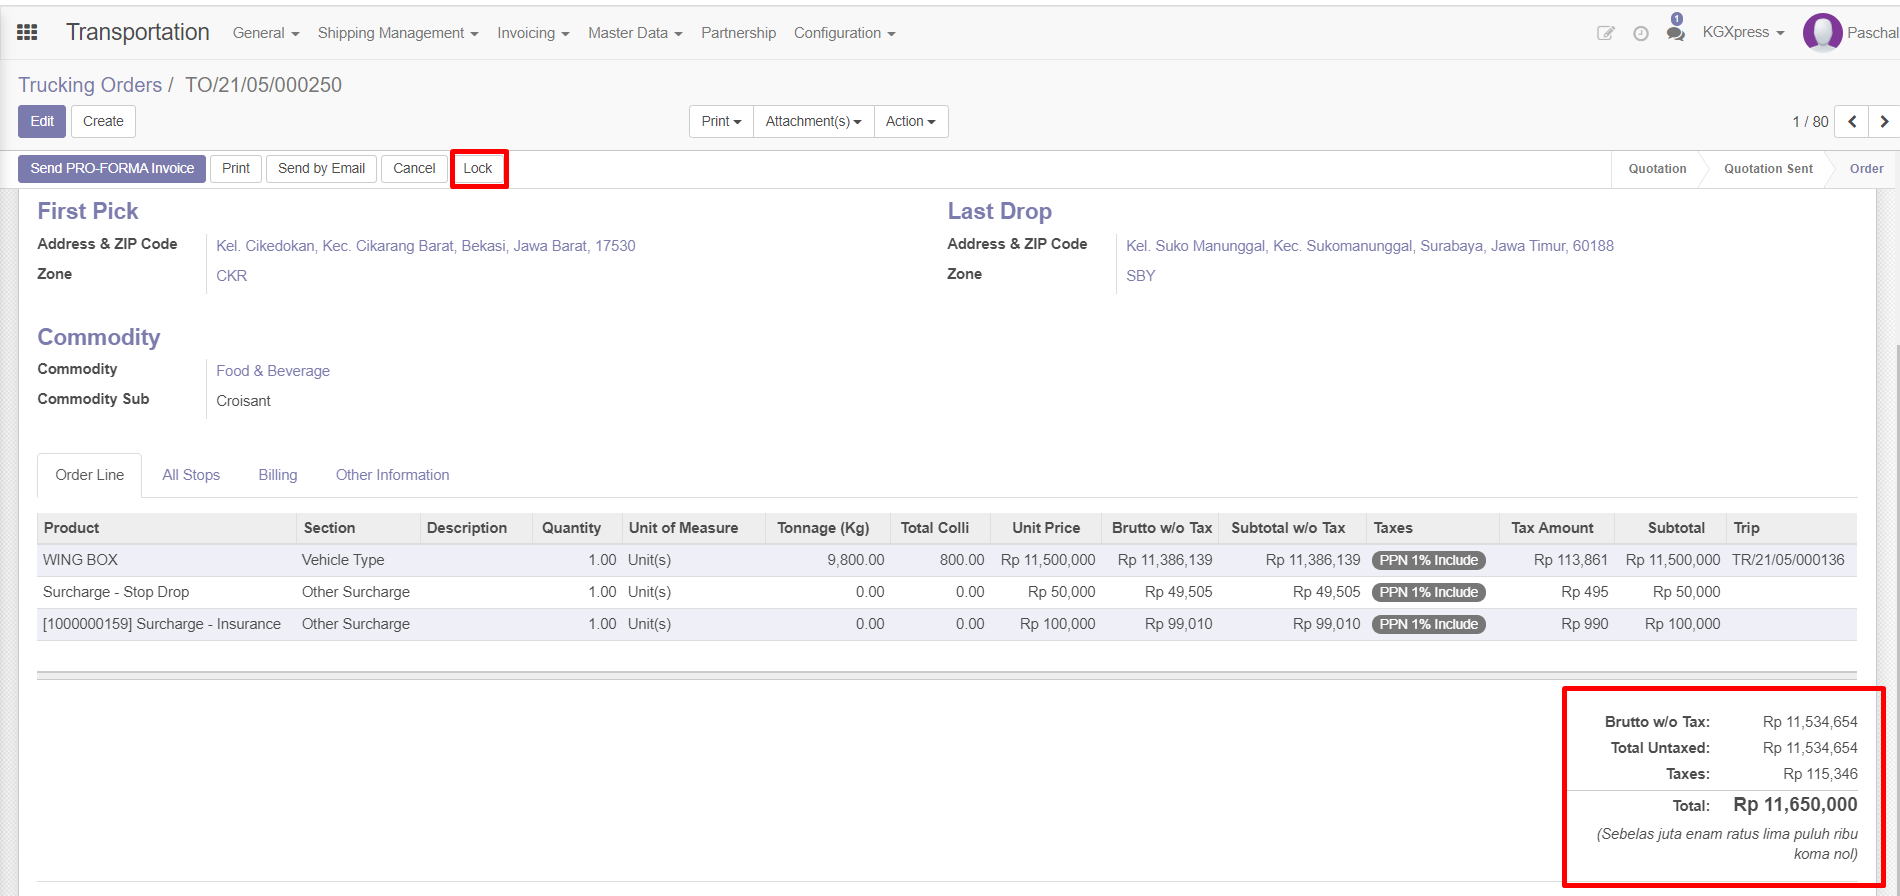Click PPN 1% Include tag on Insurance row
Viewport: 1900px width, 896px height.
[x=1428, y=624]
